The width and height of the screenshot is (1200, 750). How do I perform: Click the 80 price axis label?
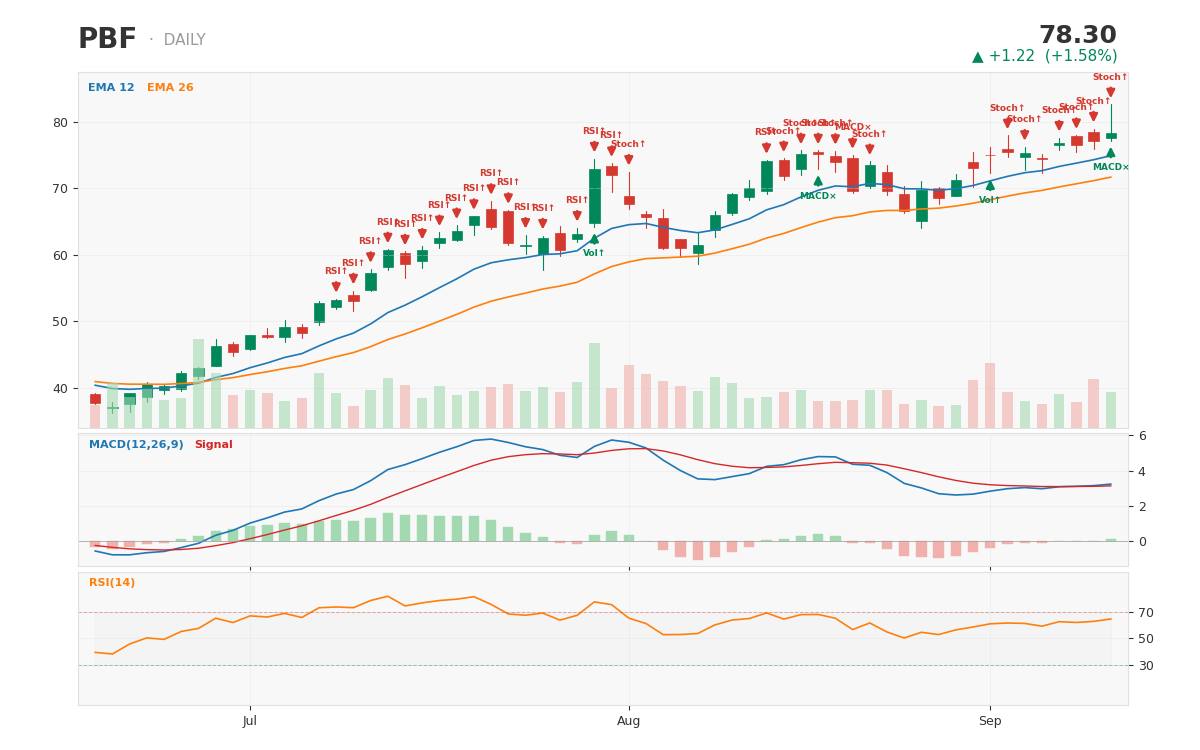pos(61,123)
